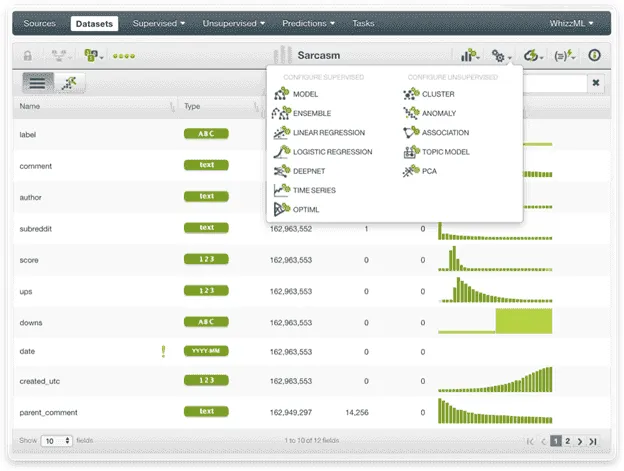This screenshot has height=471, width=624.
Task: Click the text type badge for subreddit
Action: click(206, 228)
